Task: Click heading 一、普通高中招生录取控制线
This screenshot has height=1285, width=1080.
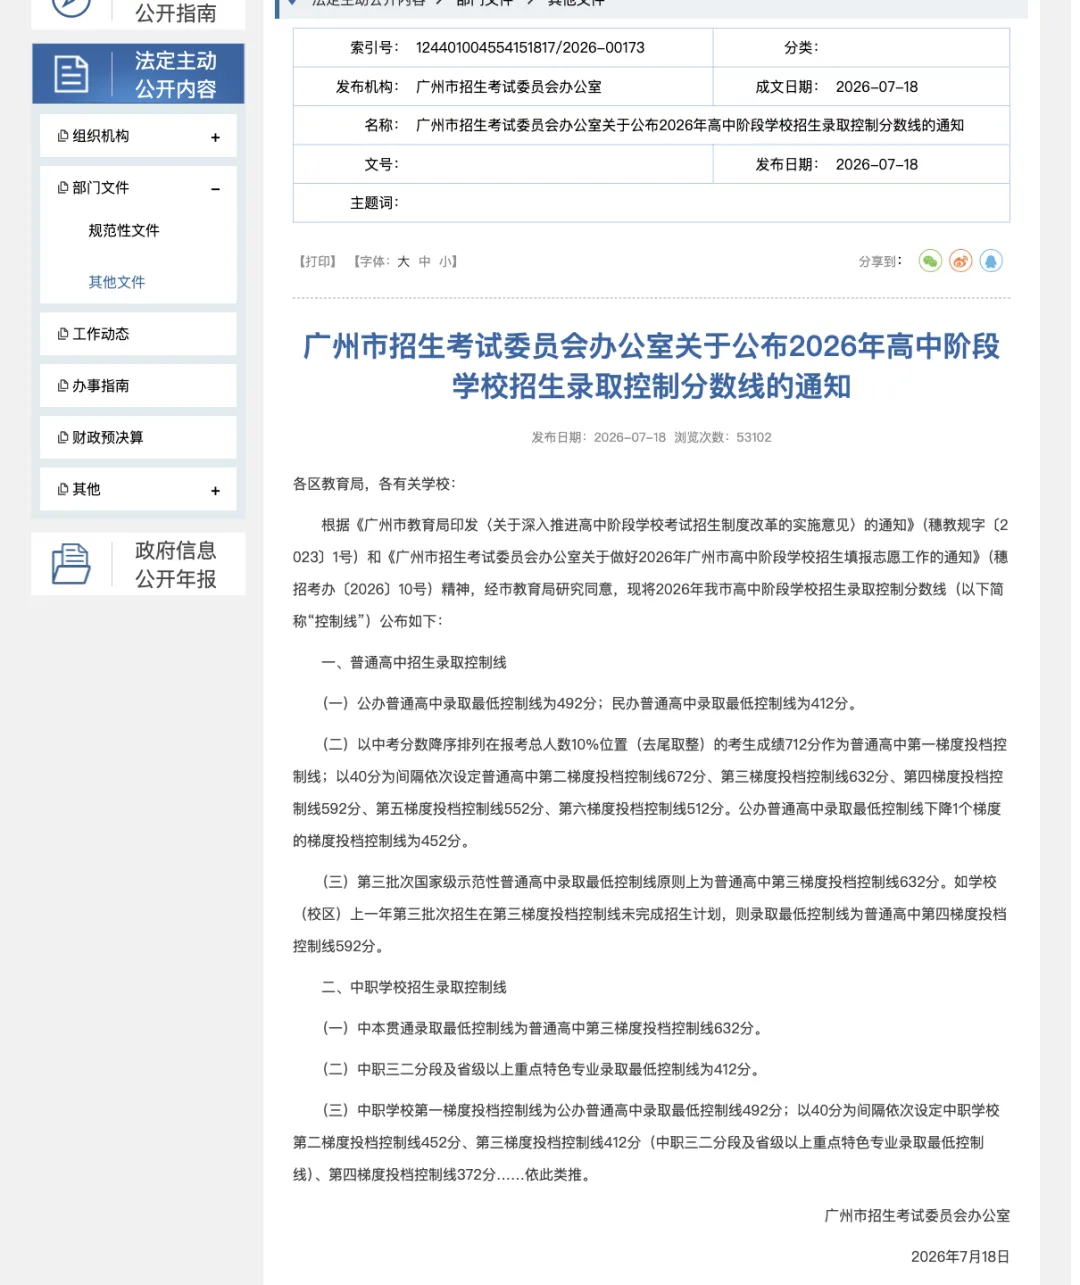Action: coord(414,662)
